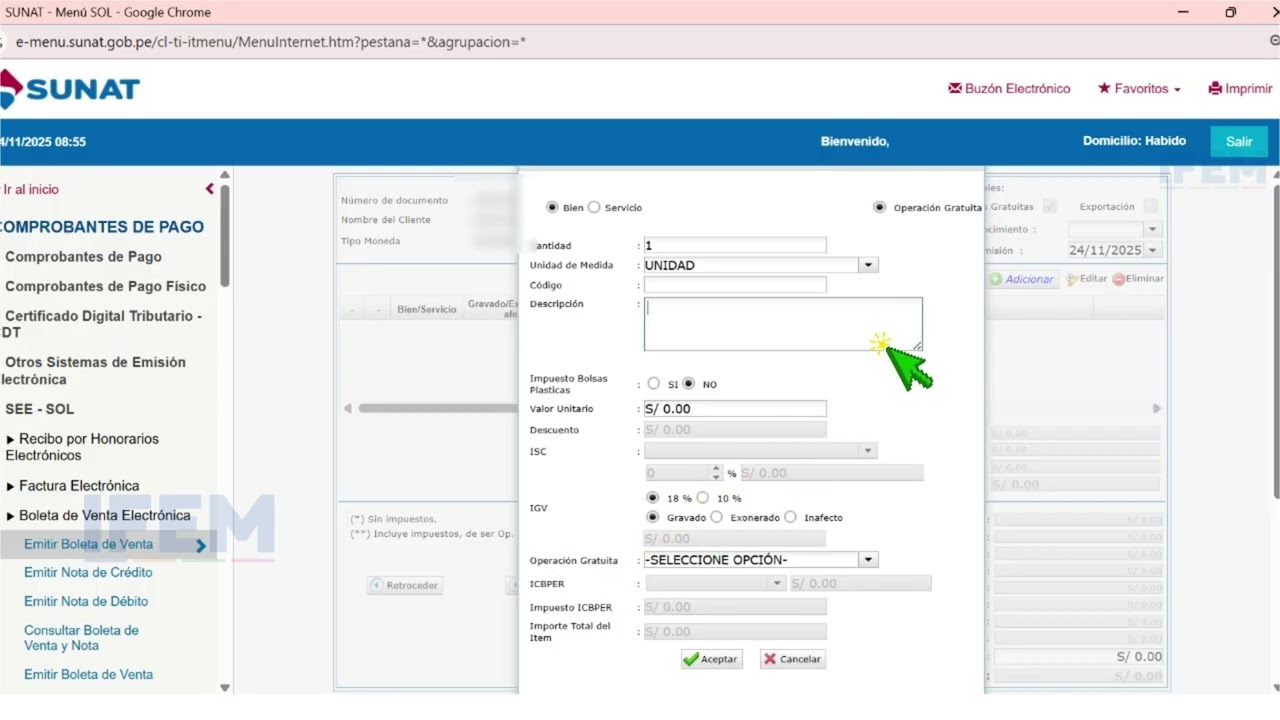Toggle Gratuitas checkbox in background
The height and width of the screenshot is (720, 1280).
[x=1049, y=206]
